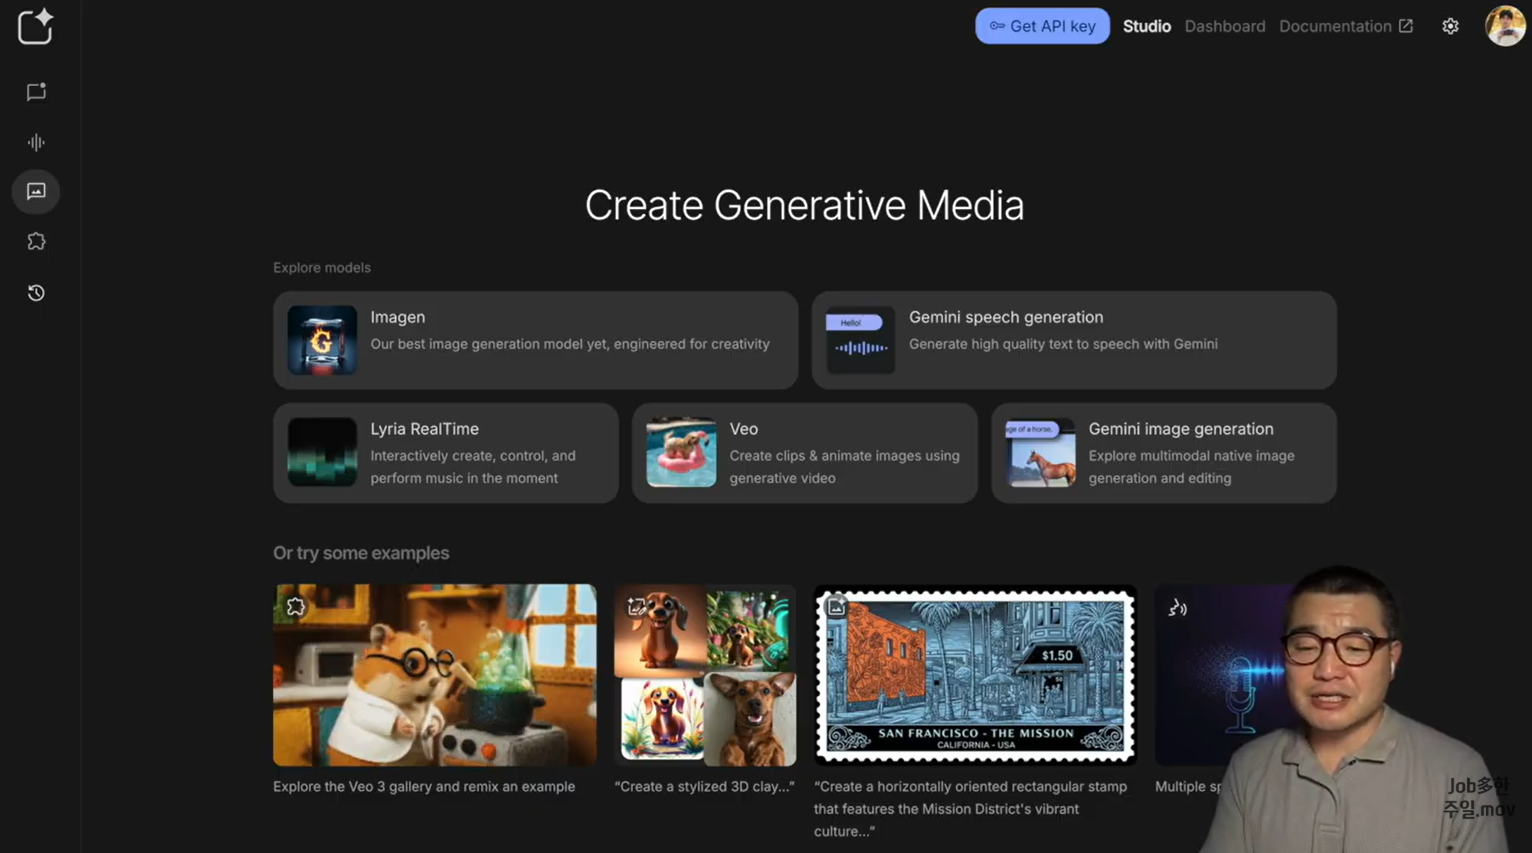Screen dimensions: 1532x853
Task: Open the Veo video model card
Action: [804, 453]
